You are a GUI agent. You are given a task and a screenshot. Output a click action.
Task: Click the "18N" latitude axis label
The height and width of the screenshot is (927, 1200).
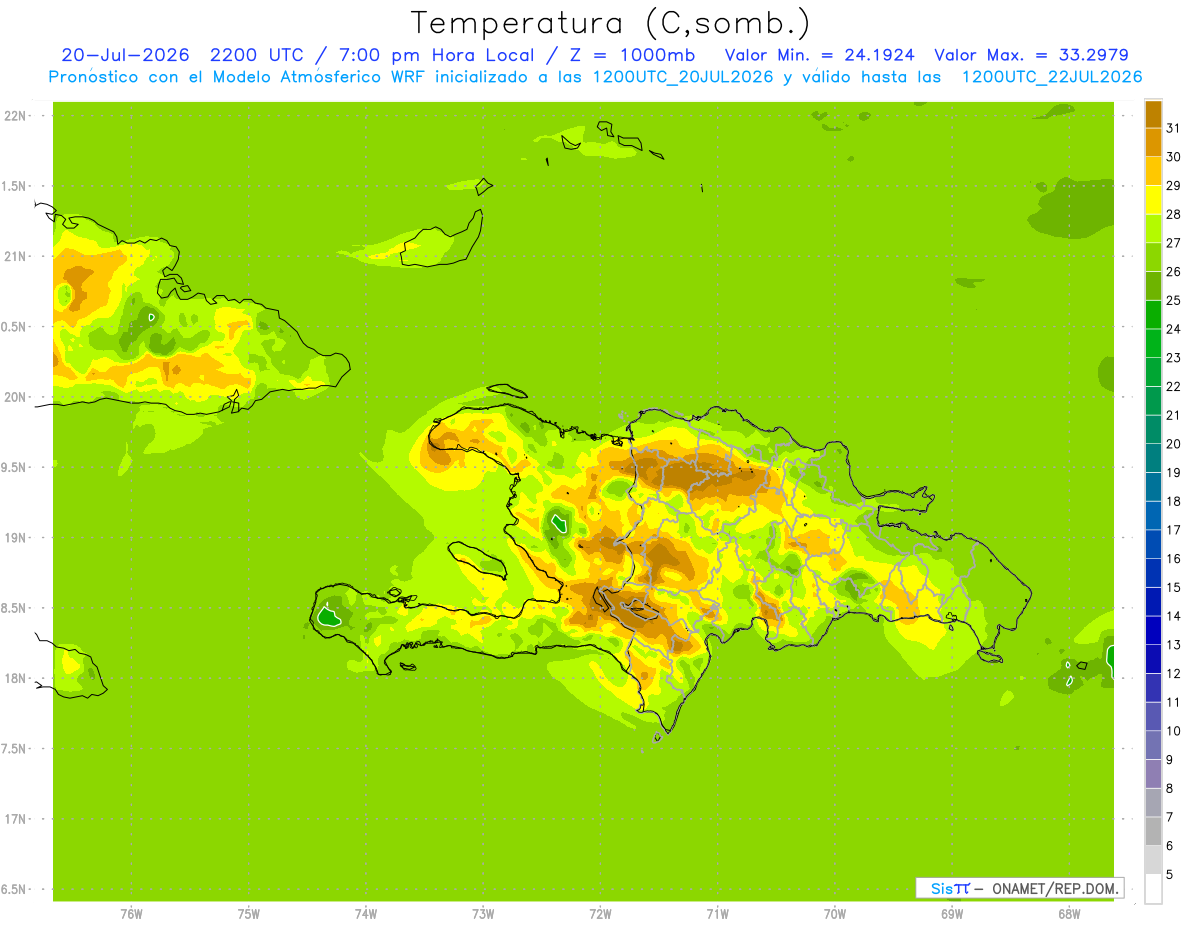pyautogui.click(x=14, y=679)
